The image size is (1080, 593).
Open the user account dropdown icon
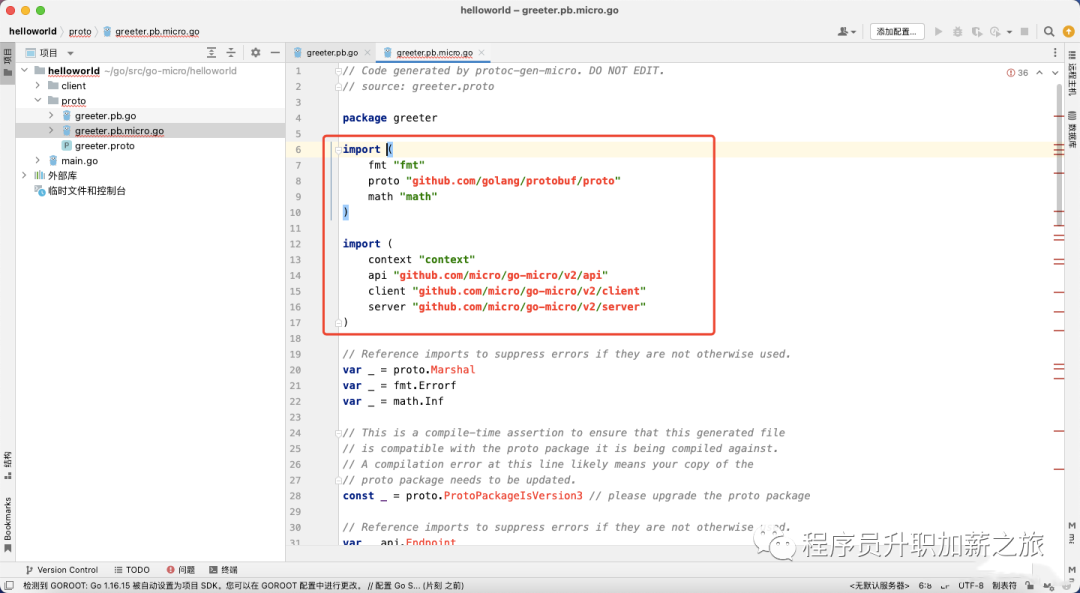coord(847,32)
